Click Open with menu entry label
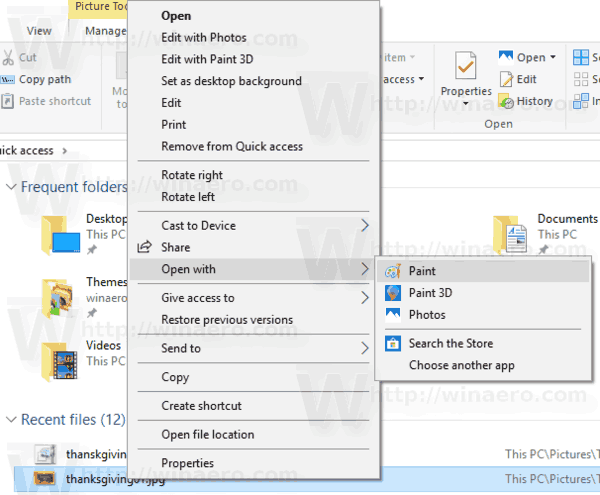 (188, 269)
